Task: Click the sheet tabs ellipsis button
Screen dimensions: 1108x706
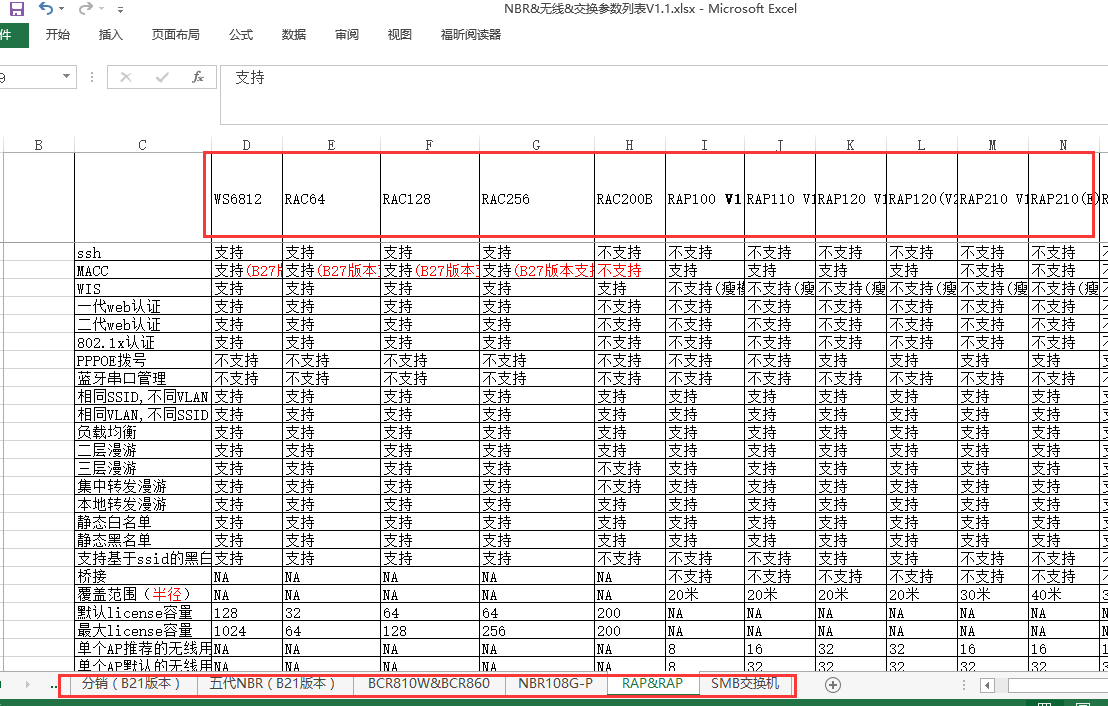Action: 54,685
